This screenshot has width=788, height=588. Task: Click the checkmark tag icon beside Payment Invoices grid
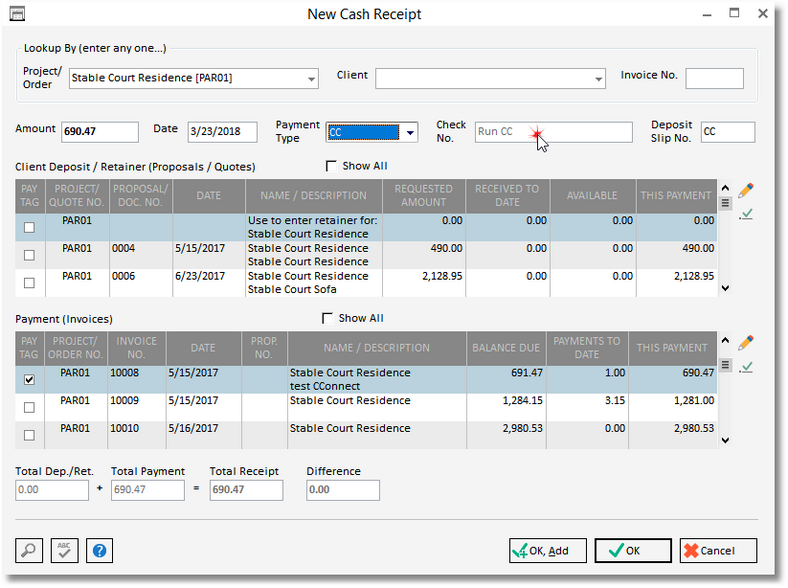coord(746,367)
